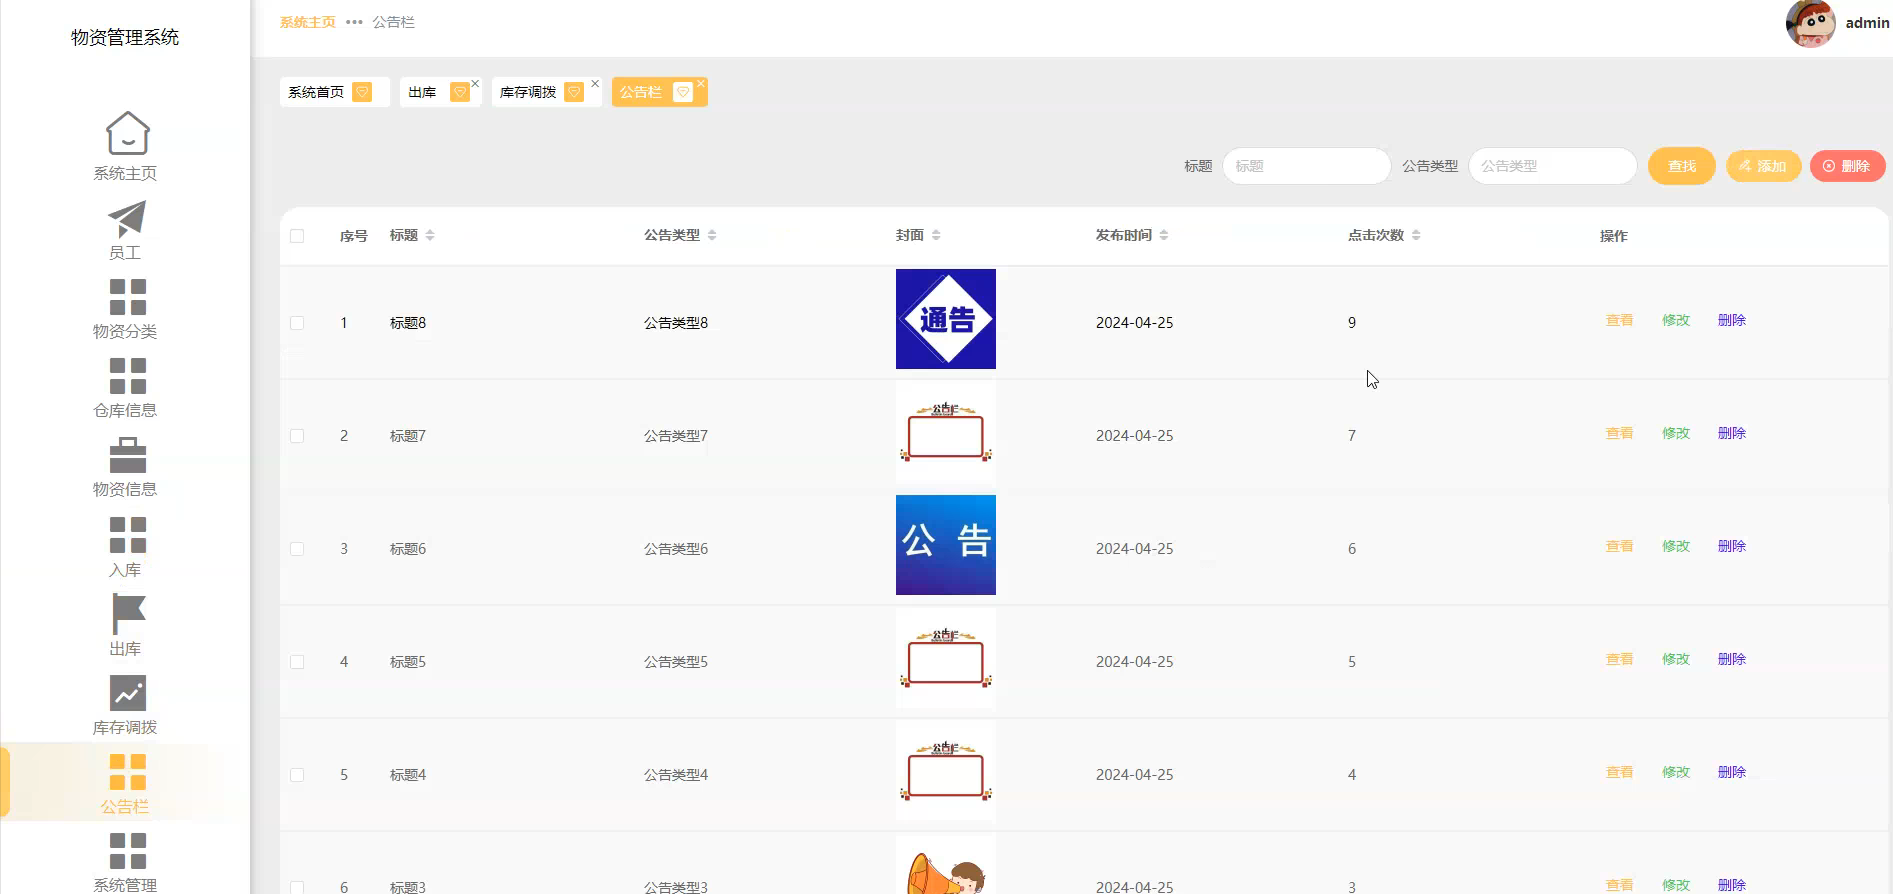Open 系统主页 house icon in sidebar
Screen dimensions: 1893x894
127,133
